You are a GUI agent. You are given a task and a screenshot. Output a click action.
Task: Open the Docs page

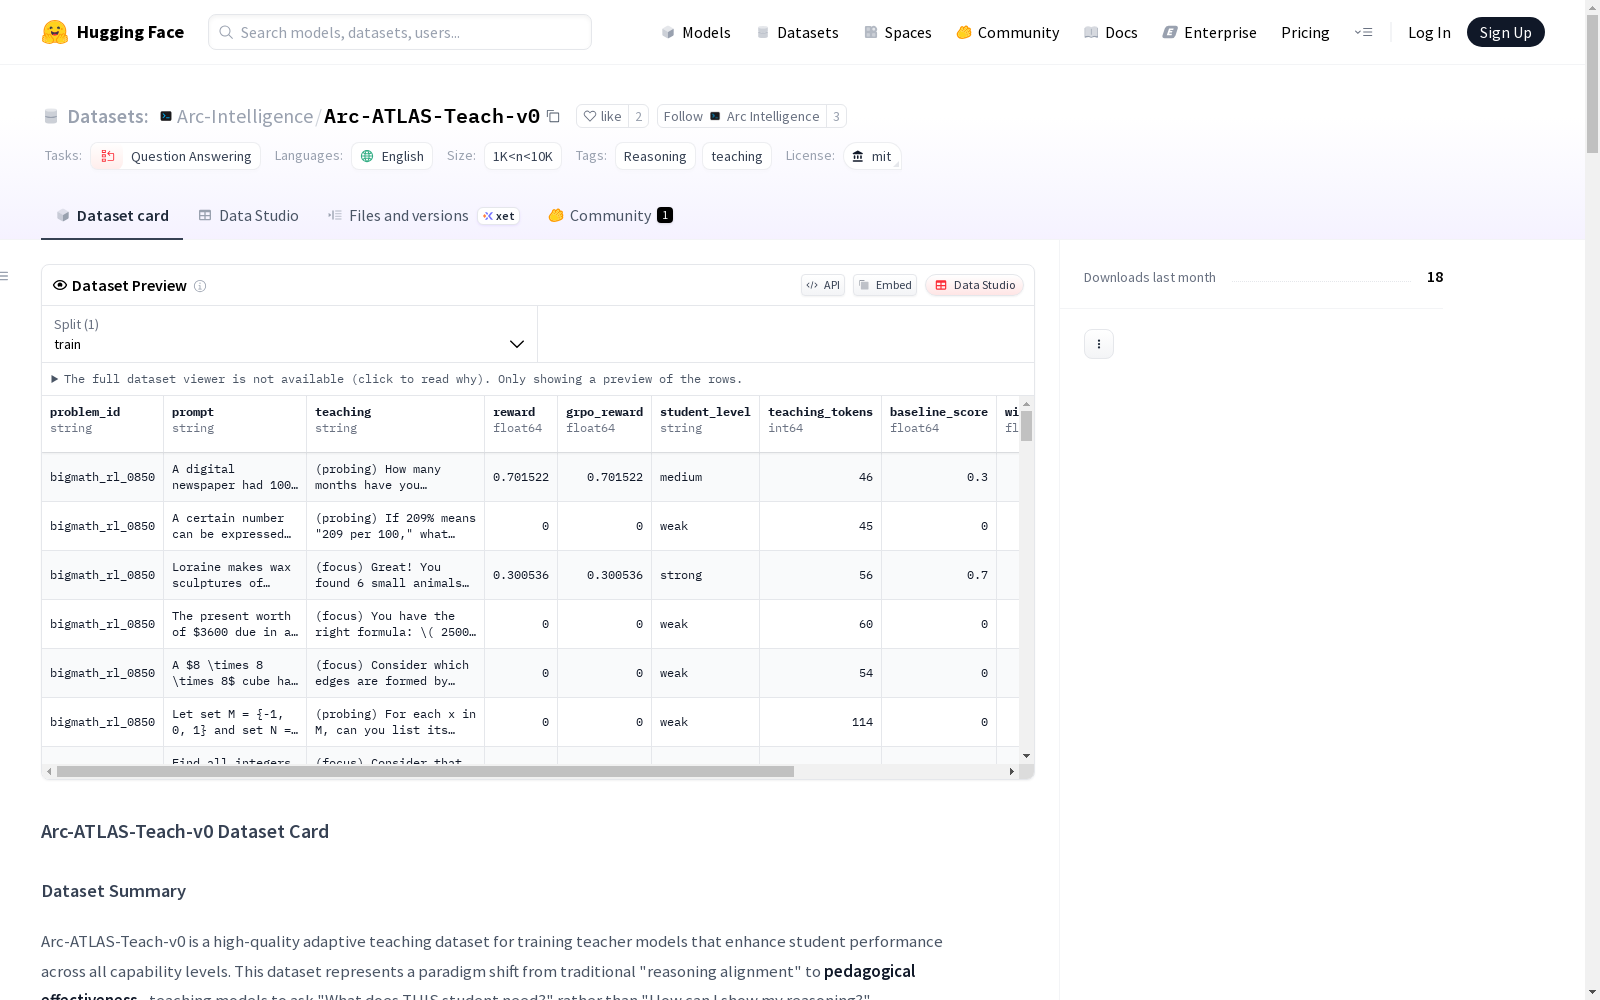(1111, 32)
